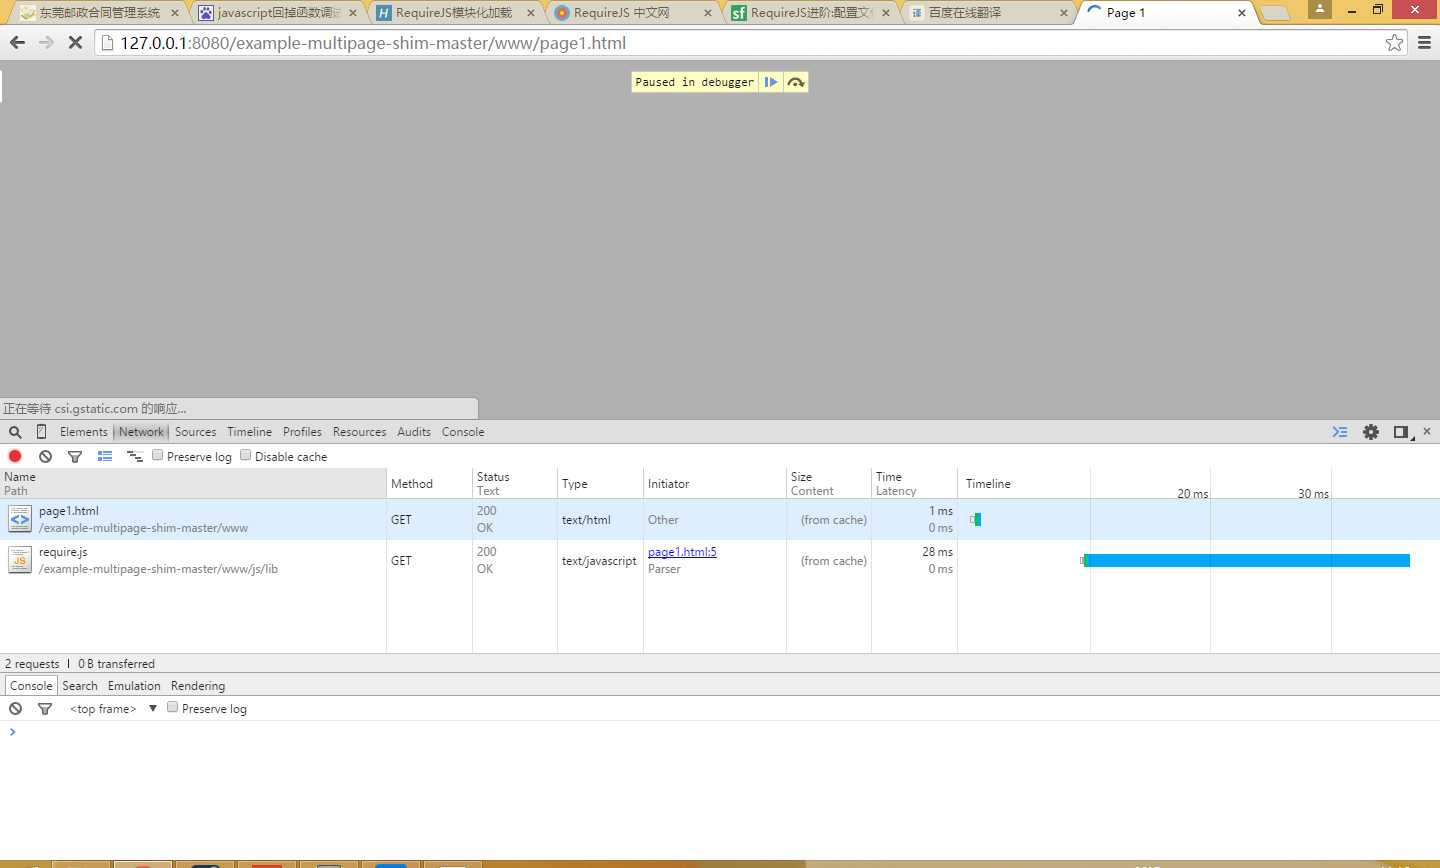Viewport: 1440px width, 868px height.
Task: Select the Network panel tab
Action: coord(141,432)
